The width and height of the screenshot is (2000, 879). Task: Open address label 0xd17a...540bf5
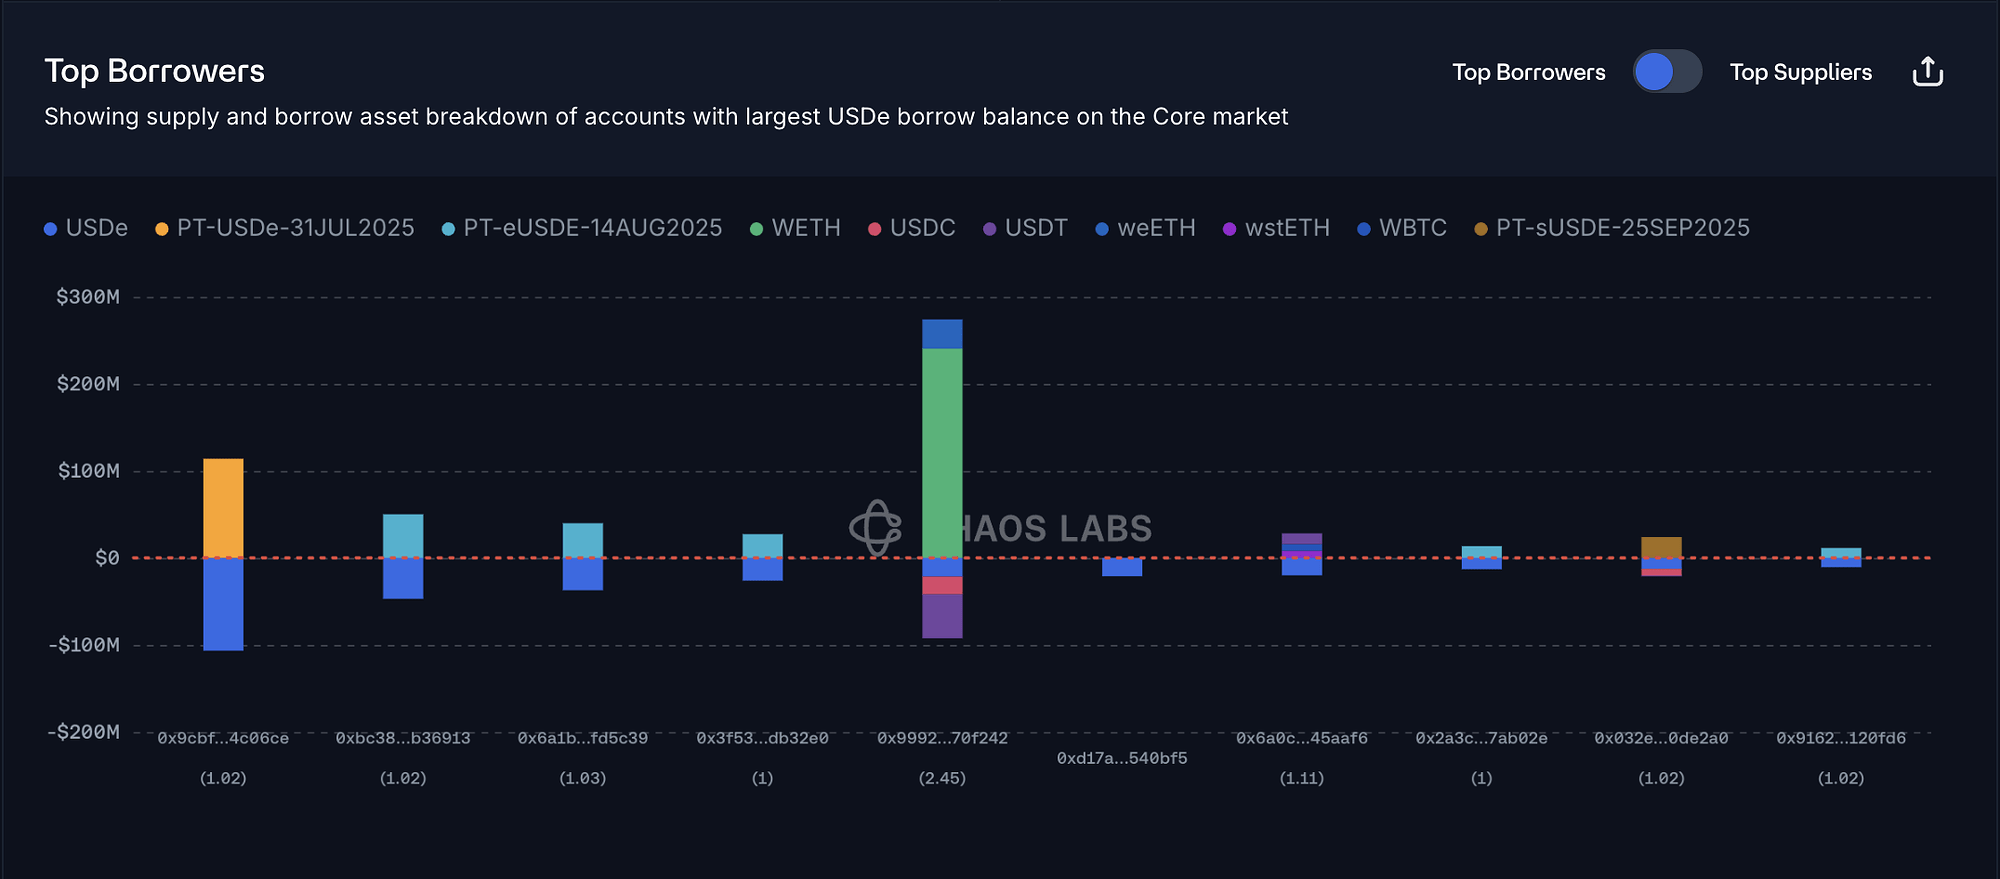coord(1122,759)
